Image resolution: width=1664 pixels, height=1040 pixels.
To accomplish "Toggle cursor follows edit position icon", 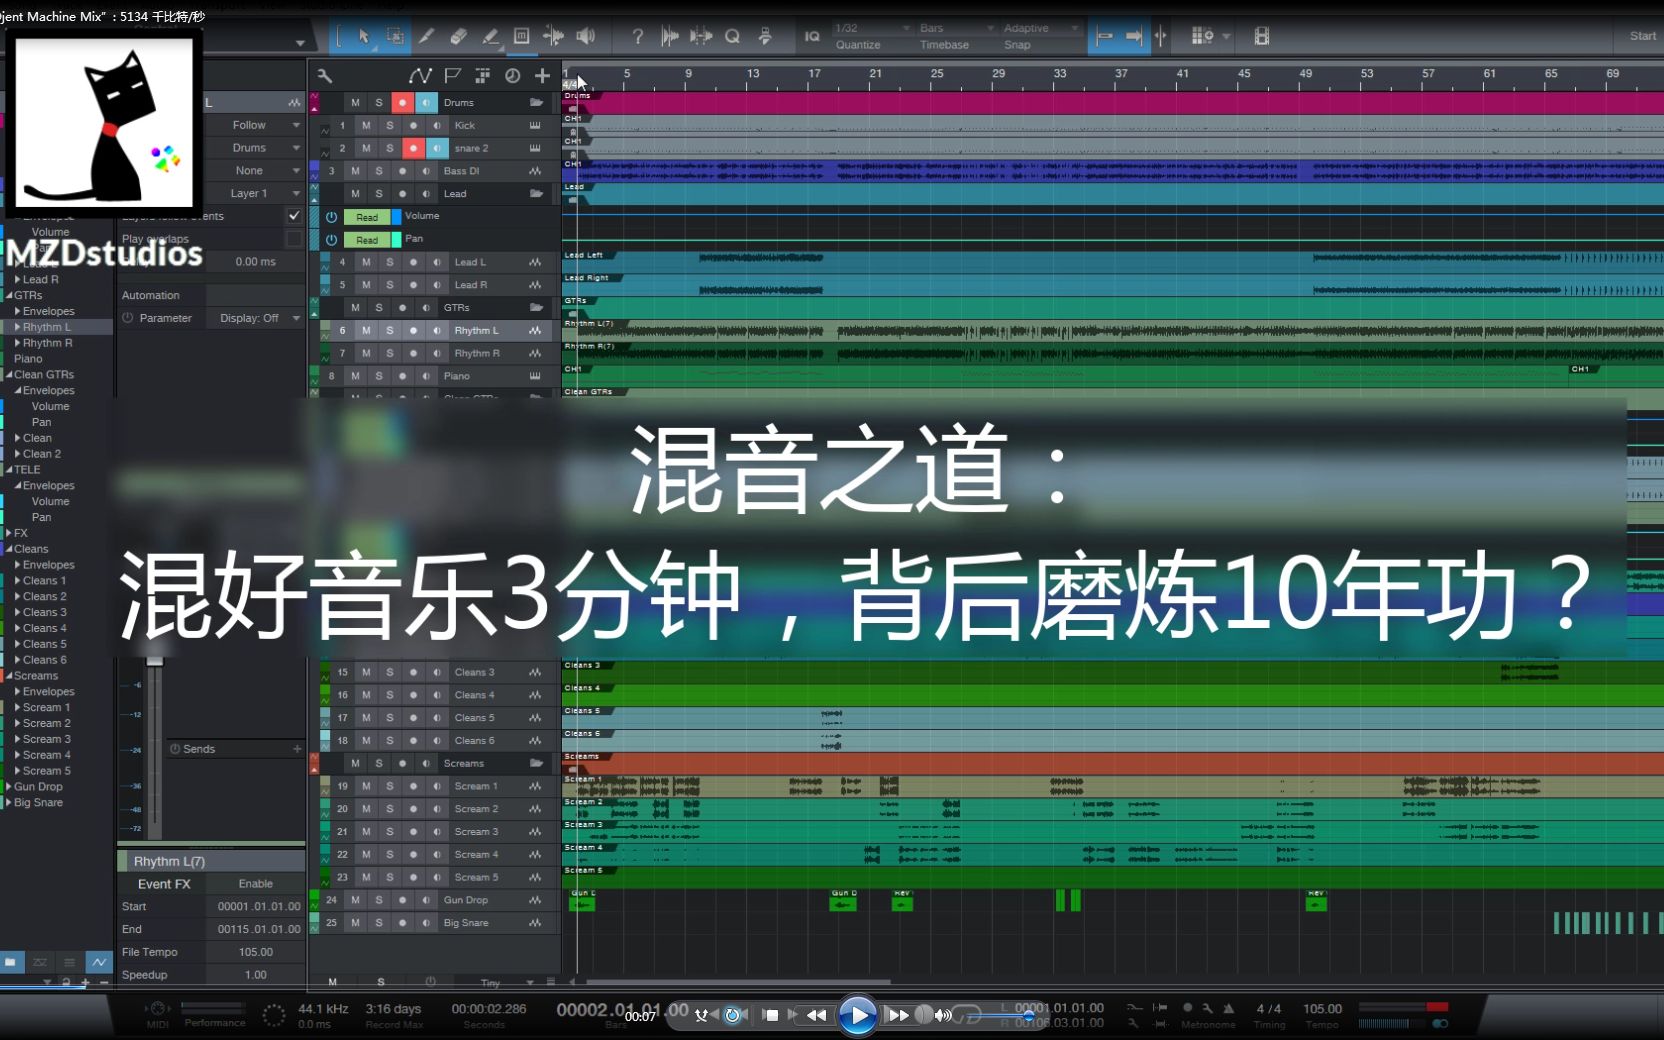I will click(x=1161, y=36).
